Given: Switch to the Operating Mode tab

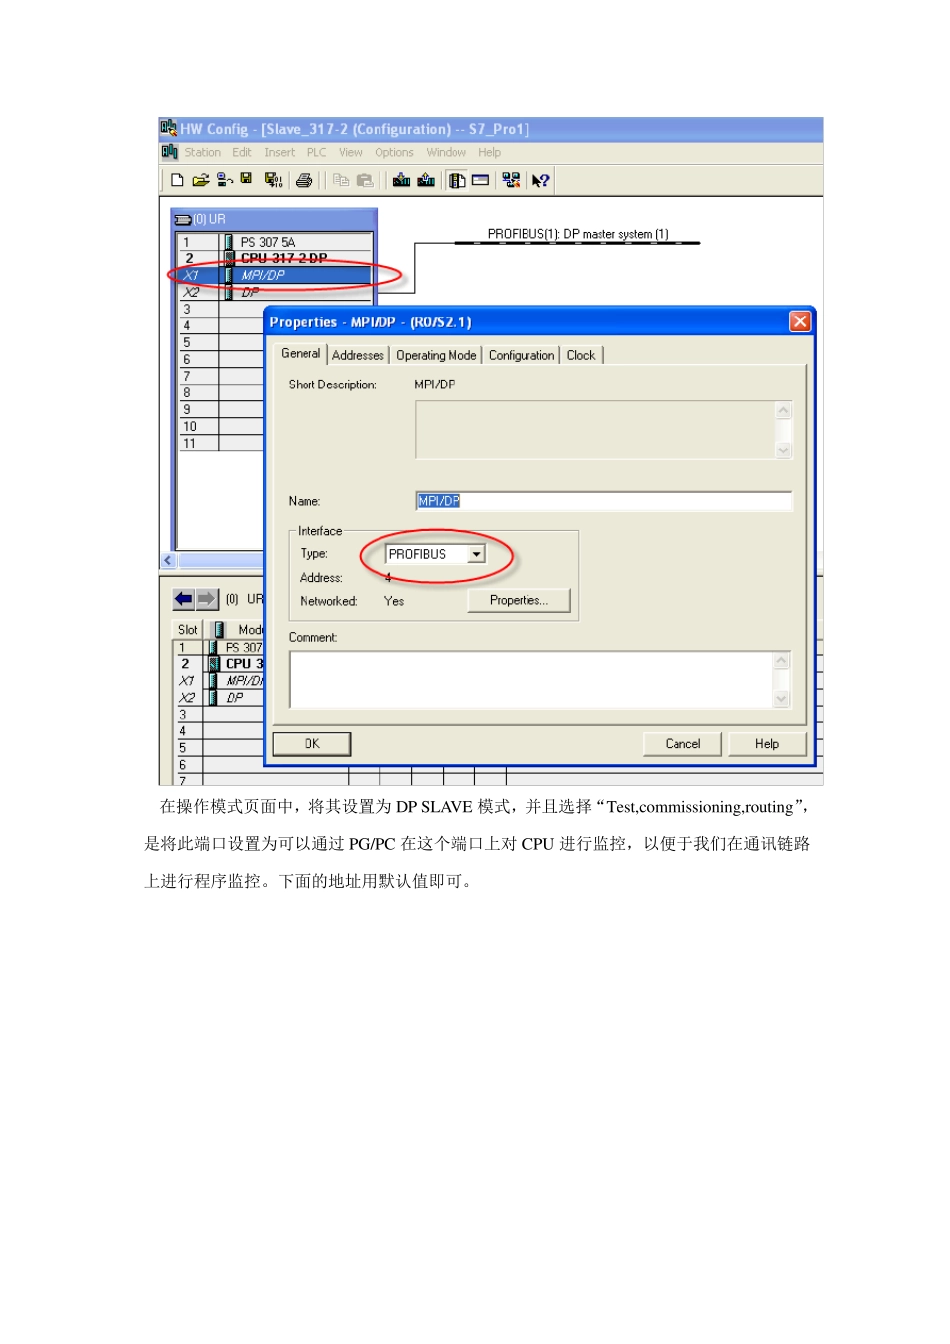Looking at the screenshot, I should tap(436, 355).
